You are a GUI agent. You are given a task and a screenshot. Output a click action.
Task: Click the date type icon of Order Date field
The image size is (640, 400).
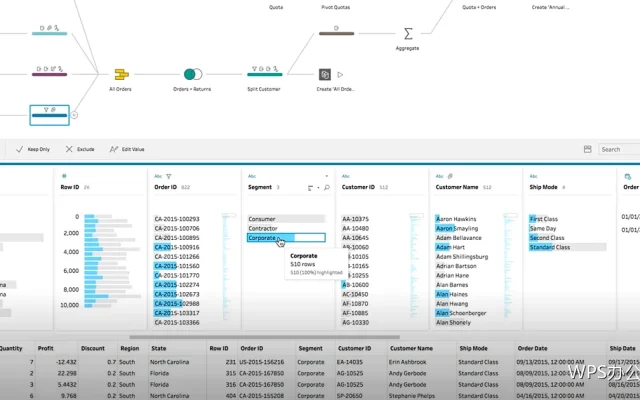(x=627, y=176)
